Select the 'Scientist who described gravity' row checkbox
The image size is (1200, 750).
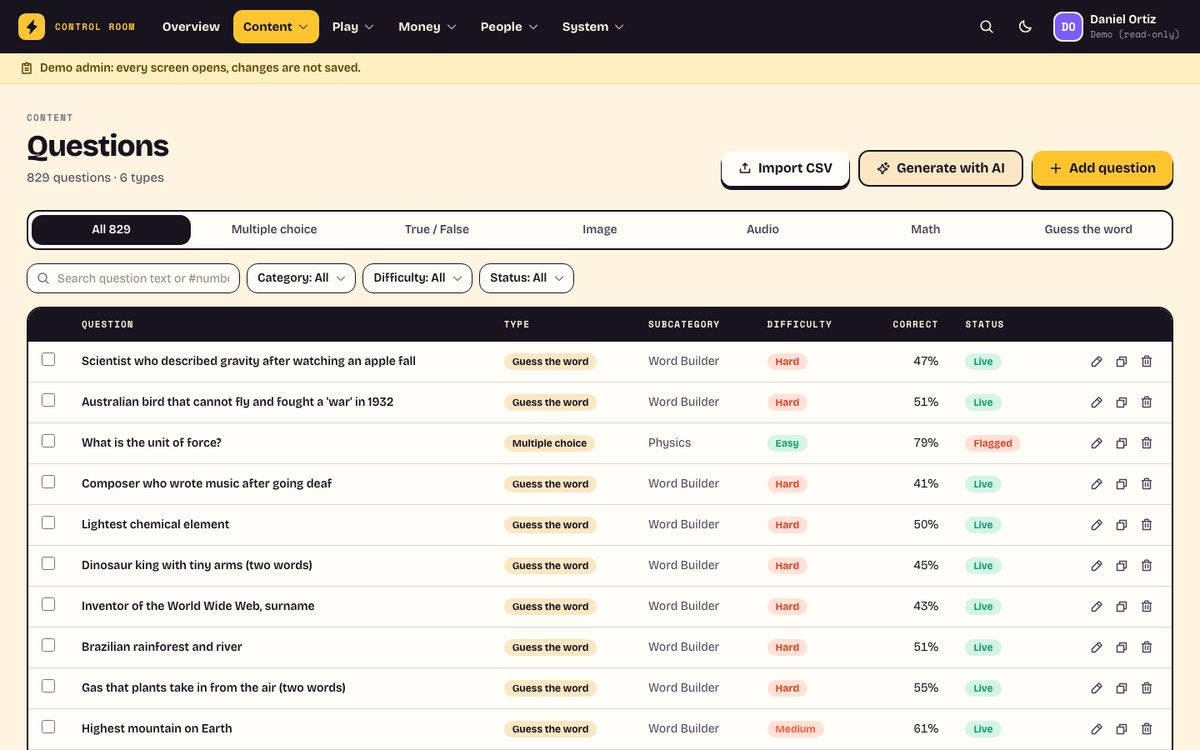pyautogui.click(x=48, y=360)
